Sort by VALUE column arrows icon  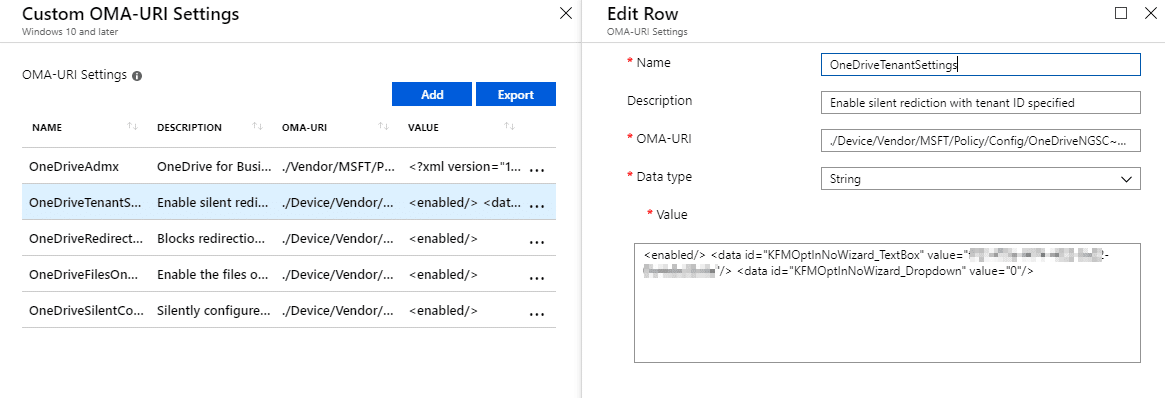tap(510, 127)
